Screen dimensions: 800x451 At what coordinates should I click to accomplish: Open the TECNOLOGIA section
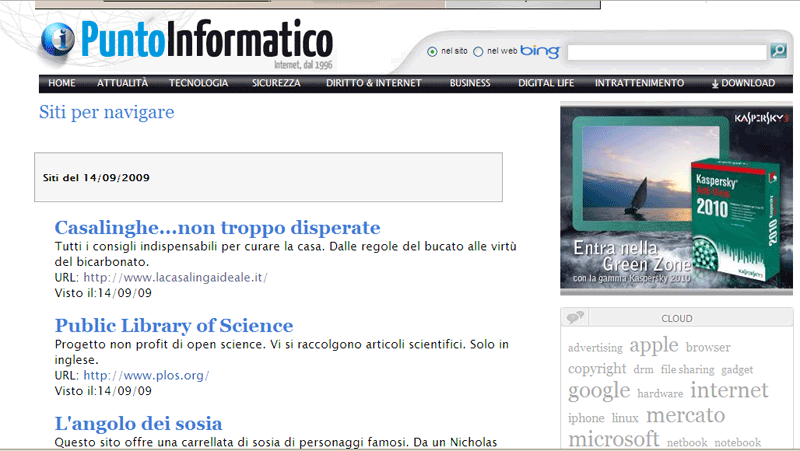198,83
